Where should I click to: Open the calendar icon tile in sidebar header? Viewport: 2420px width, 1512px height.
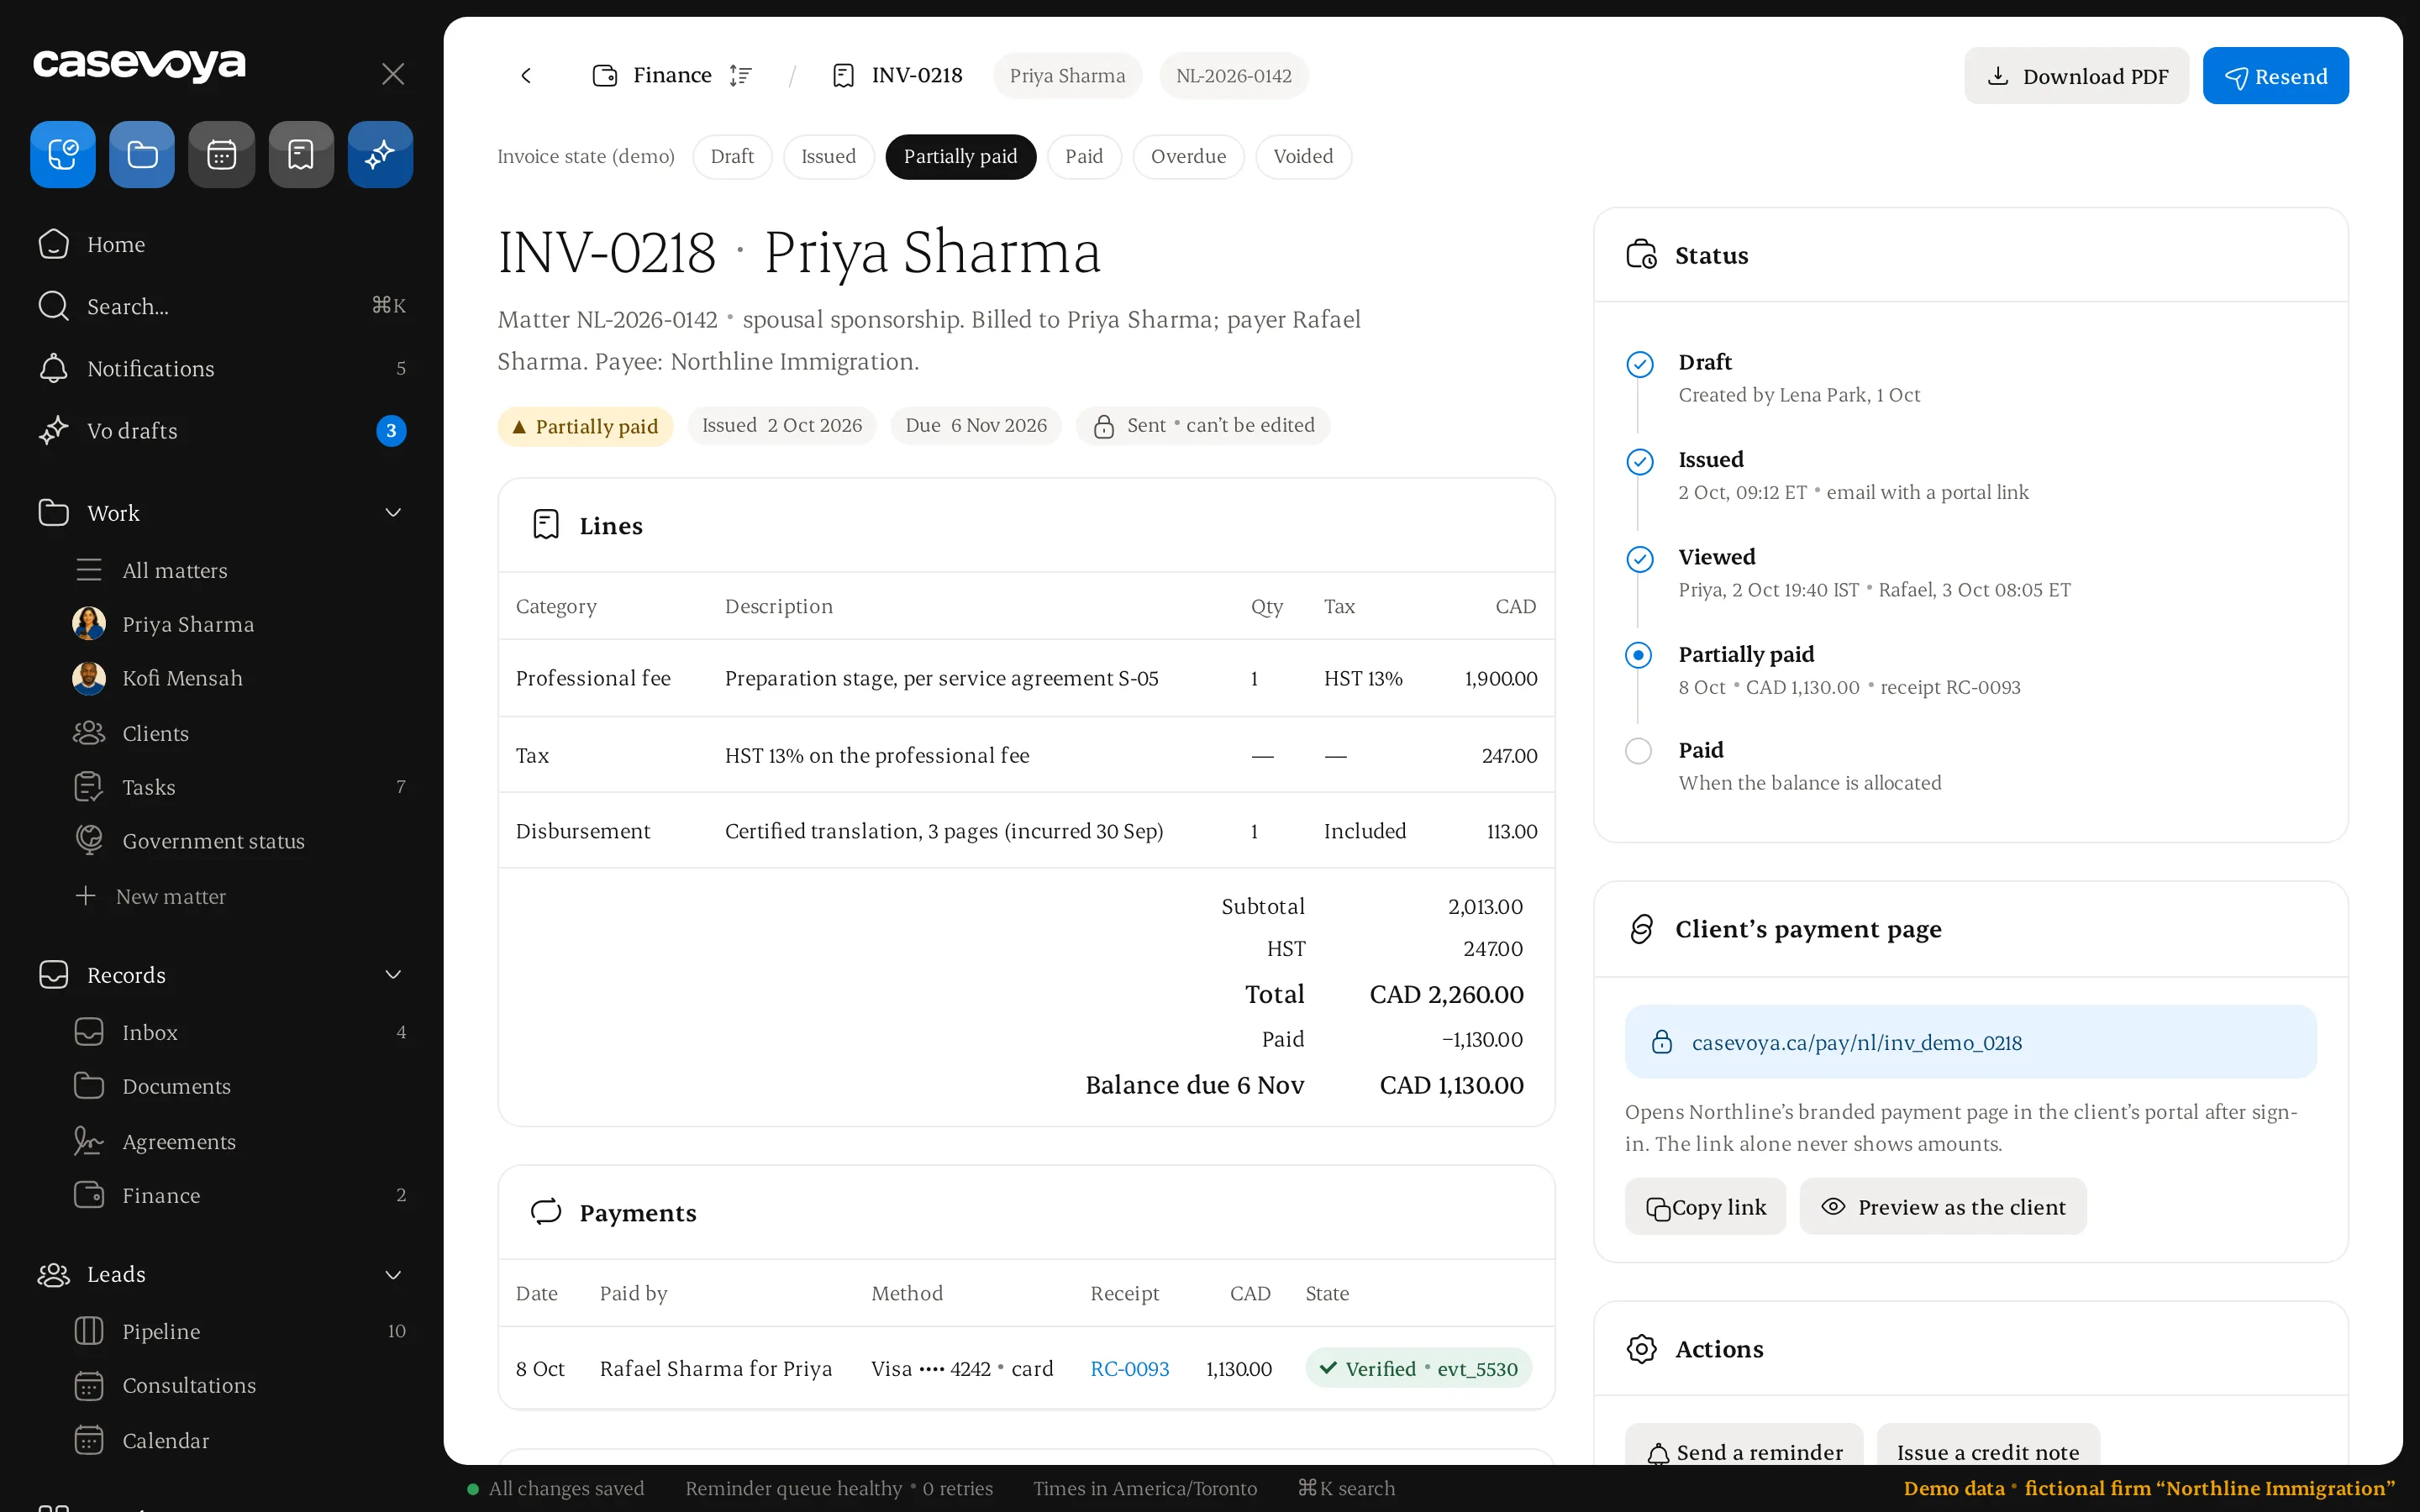pyautogui.click(x=221, y=154)
